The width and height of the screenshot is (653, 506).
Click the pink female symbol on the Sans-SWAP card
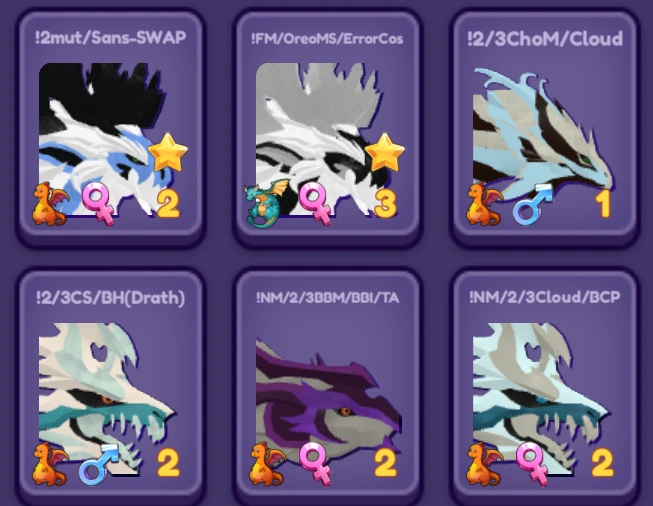[x=101, y=203]
